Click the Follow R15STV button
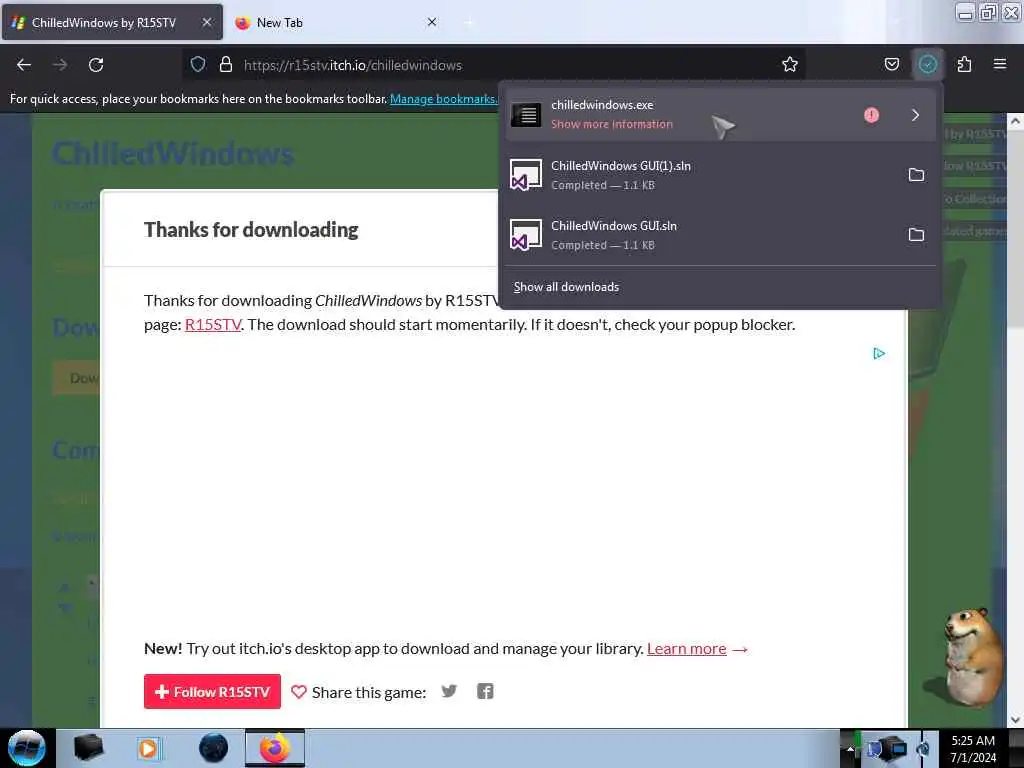The height and width of the screenshot is (768, 1024). (212, 692)
